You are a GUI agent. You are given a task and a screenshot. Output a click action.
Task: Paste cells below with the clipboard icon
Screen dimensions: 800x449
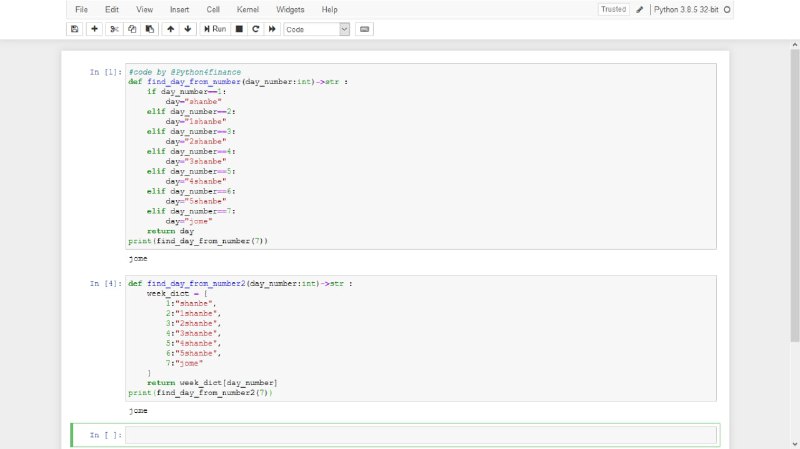pyautogui.click(x=149, y=29)
